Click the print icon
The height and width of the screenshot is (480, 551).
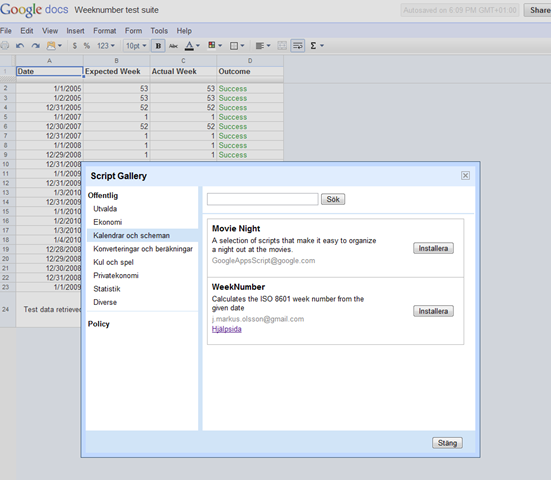pyautogui.click(x=5, y=46)
